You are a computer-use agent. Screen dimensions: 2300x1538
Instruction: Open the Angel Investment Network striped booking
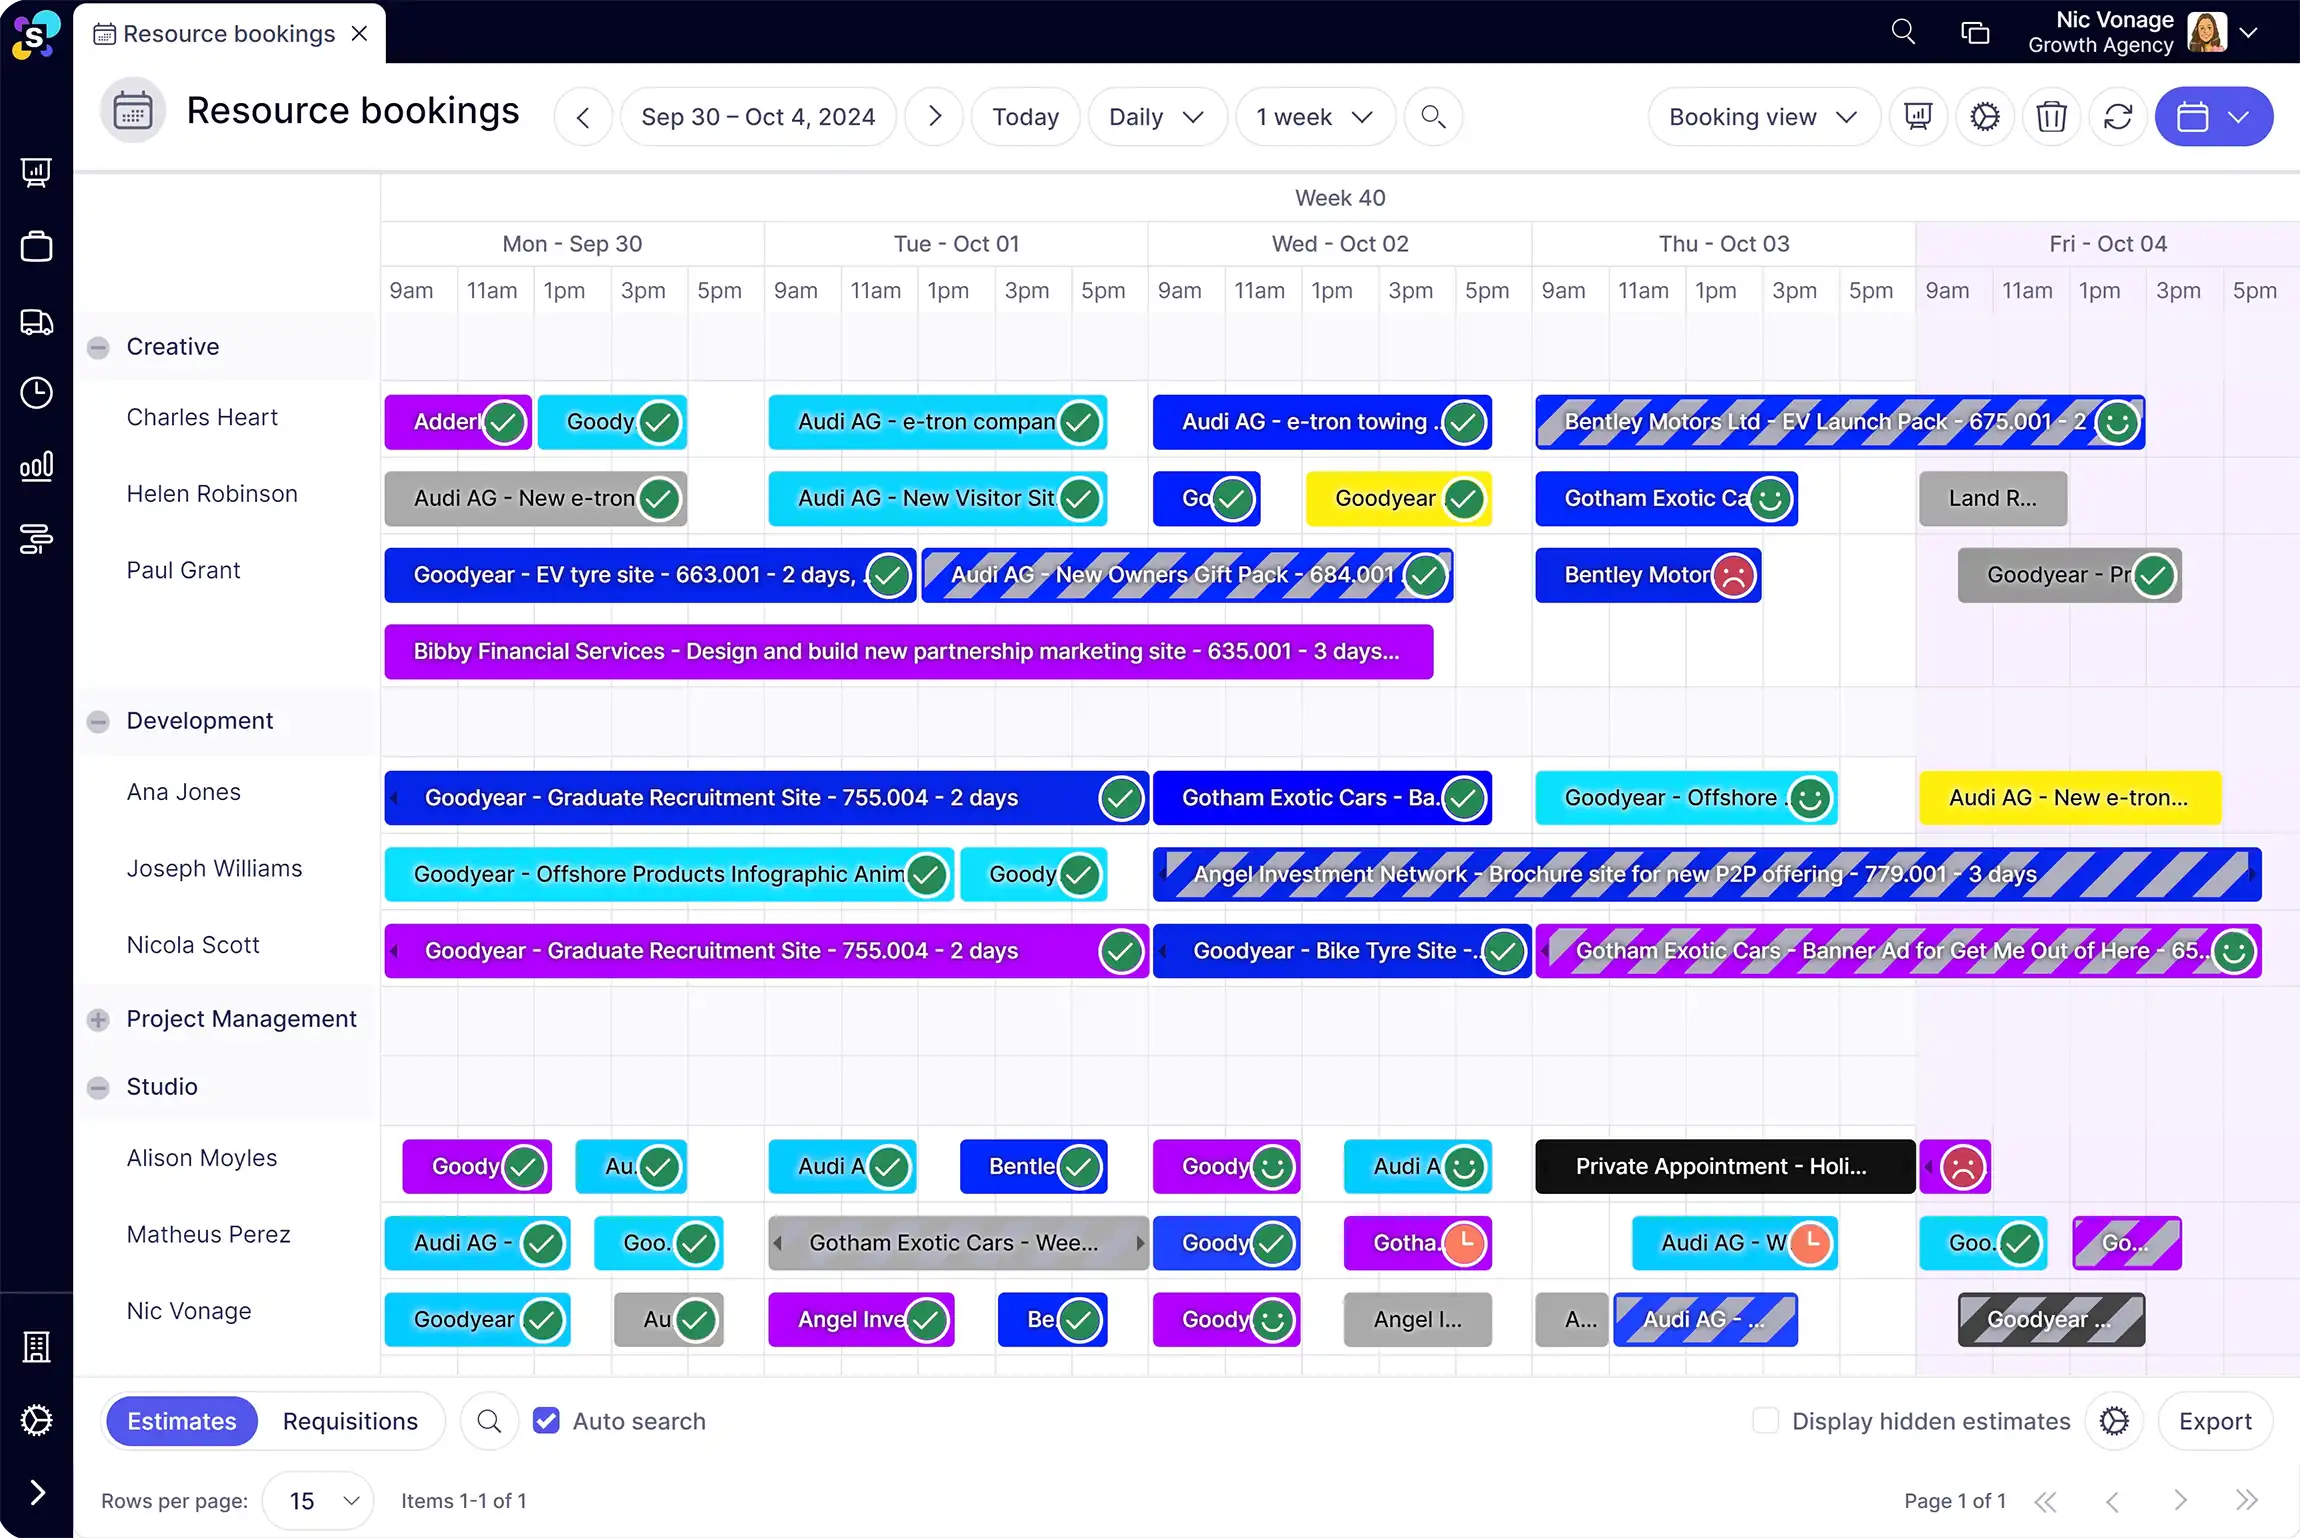pyautogui.click(x=1706, y=875)
